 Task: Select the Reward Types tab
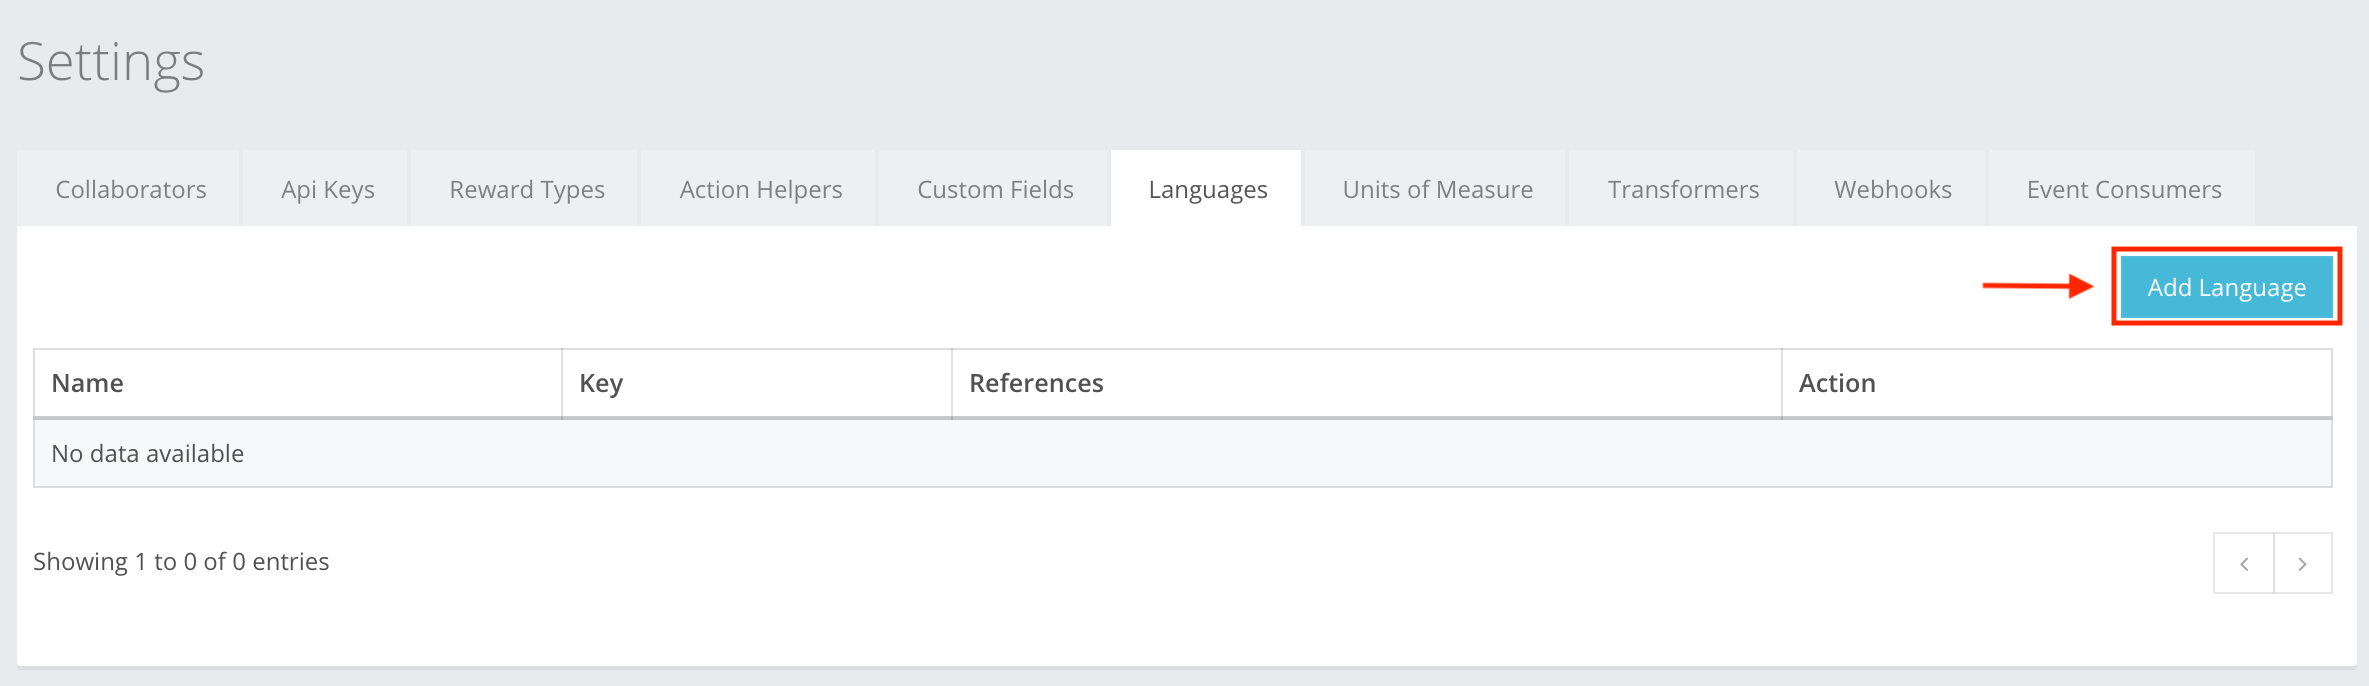[527, 189]
